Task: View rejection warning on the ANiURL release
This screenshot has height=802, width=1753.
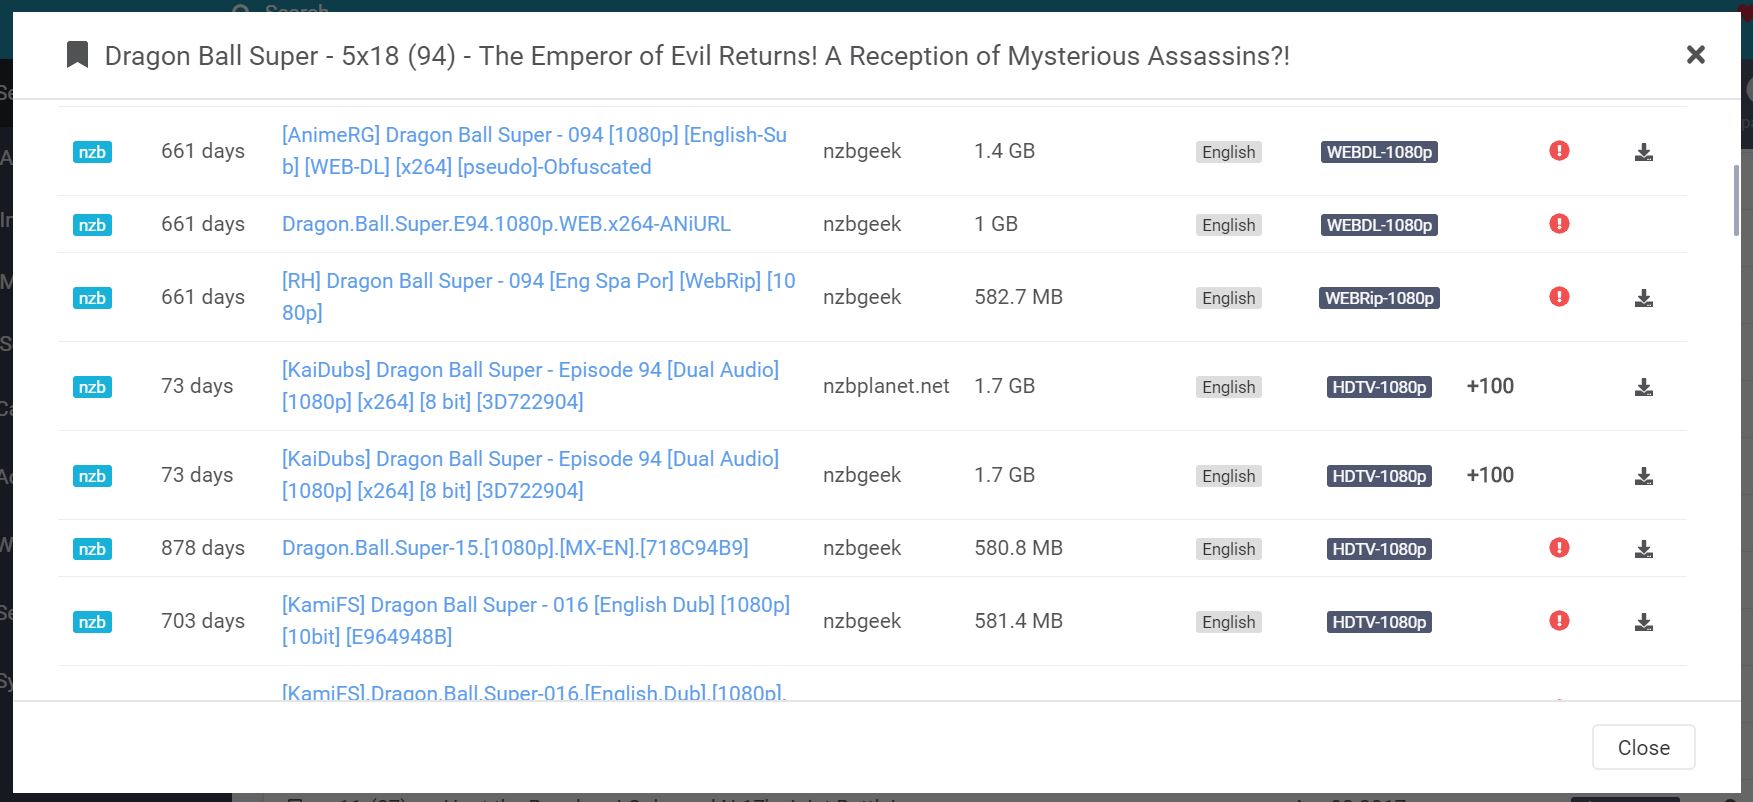Action: (1559, 224)
